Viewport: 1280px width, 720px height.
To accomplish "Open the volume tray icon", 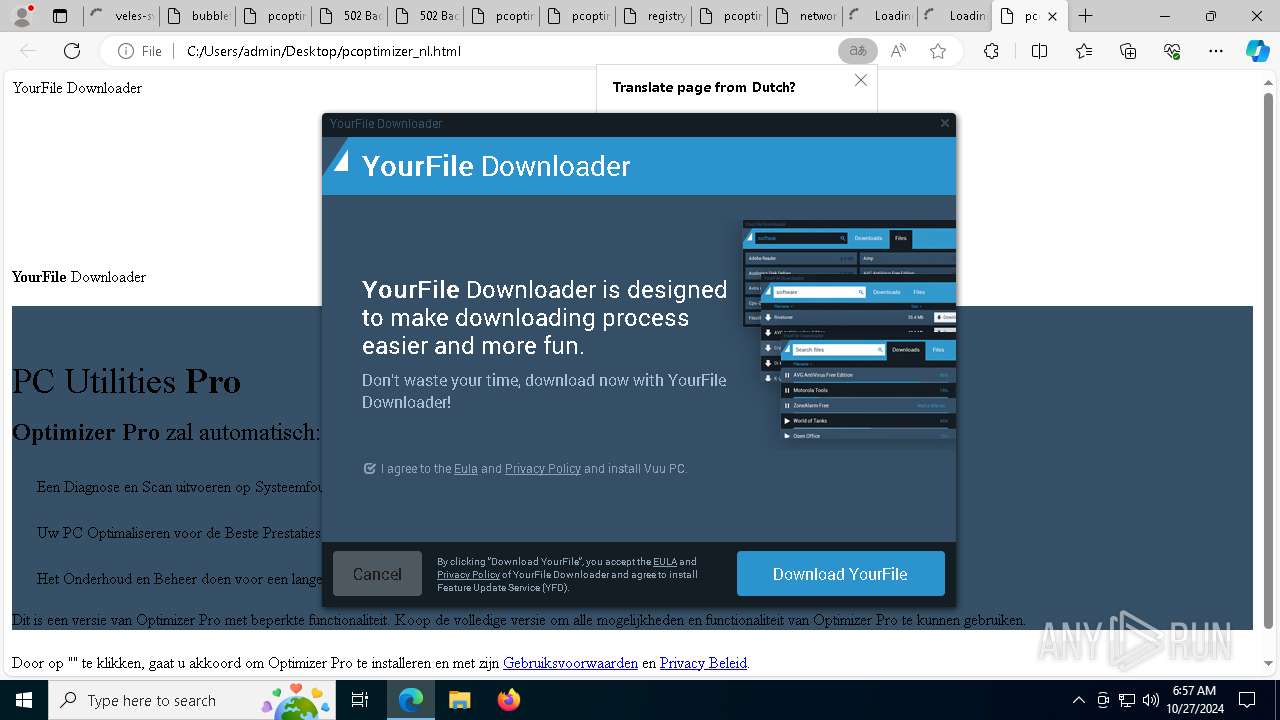I will pyautogui.click(x=1151, y=700).
